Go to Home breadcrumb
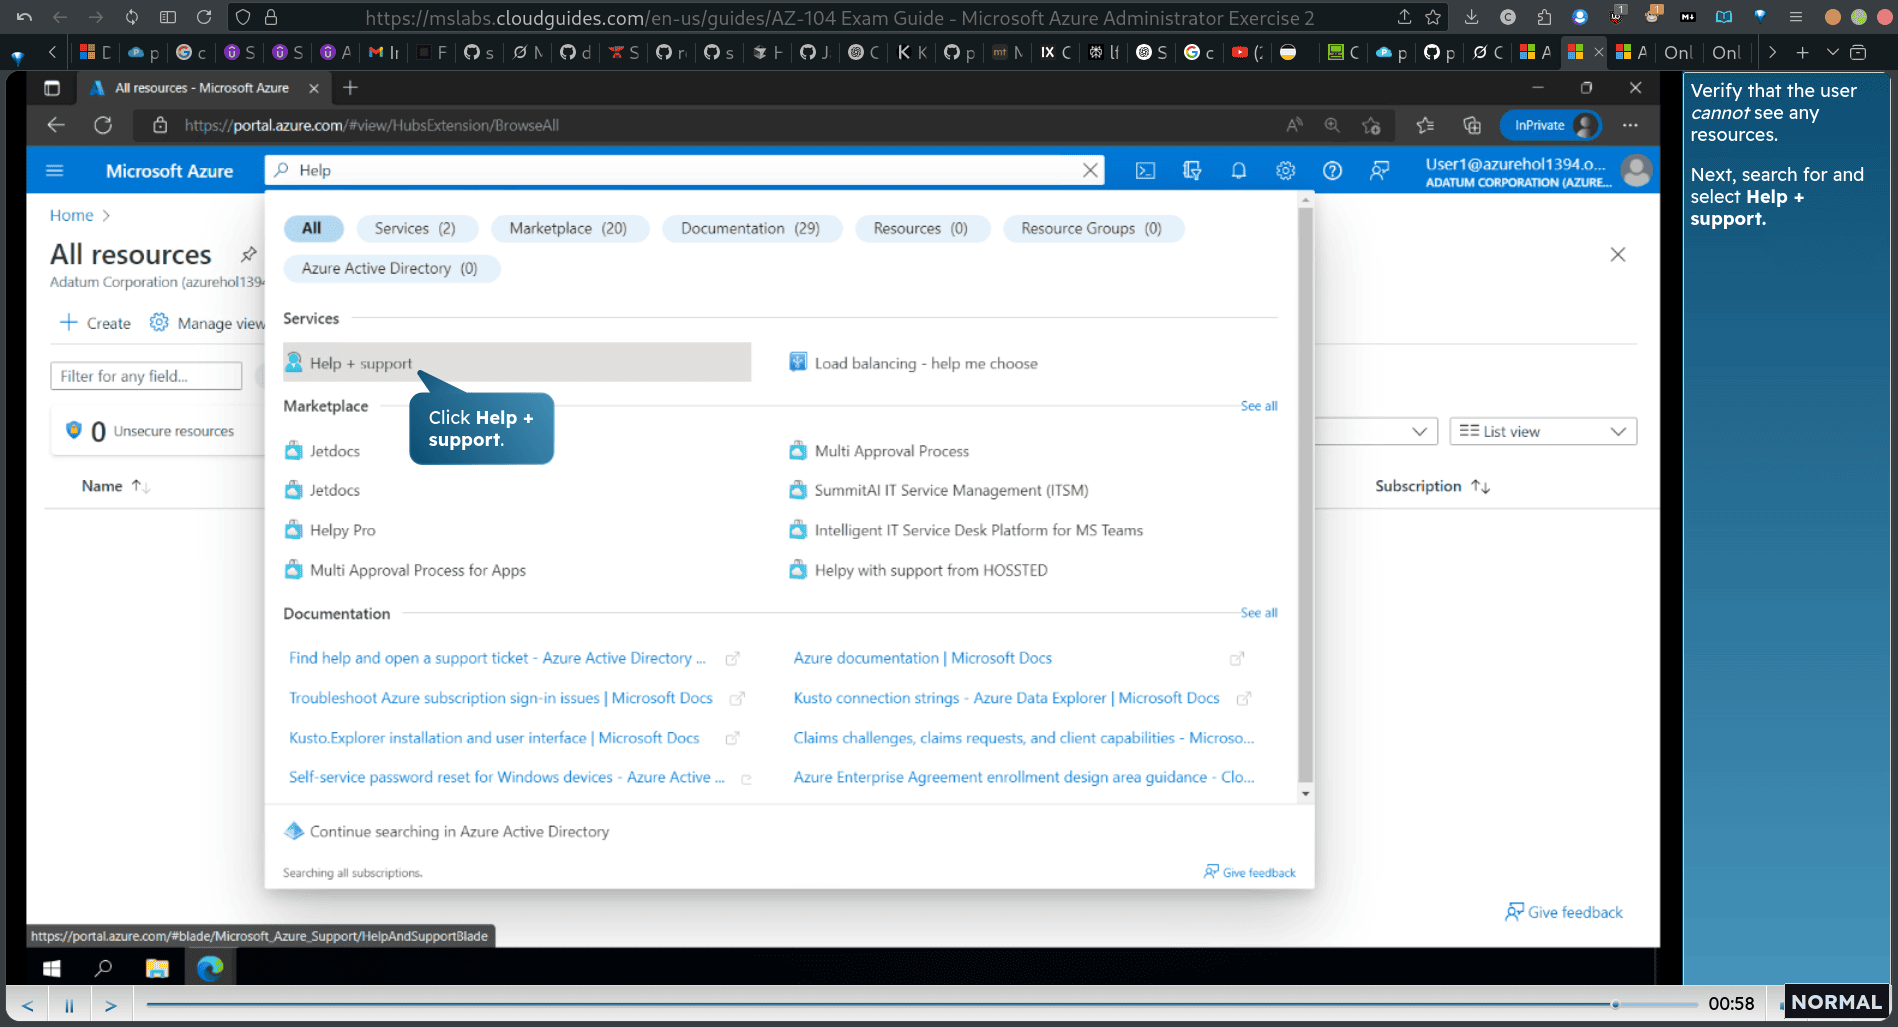Screen dimensions: 1898x1027 (x=71, y=215)
